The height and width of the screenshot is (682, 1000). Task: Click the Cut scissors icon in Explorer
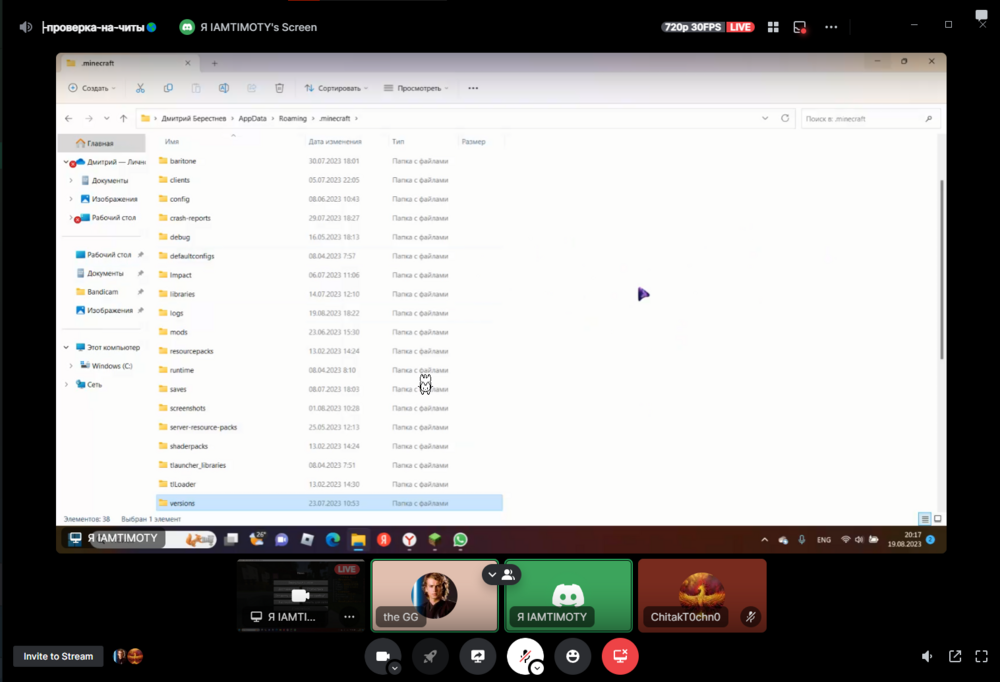pyautogui.click(x=140, y=88)
